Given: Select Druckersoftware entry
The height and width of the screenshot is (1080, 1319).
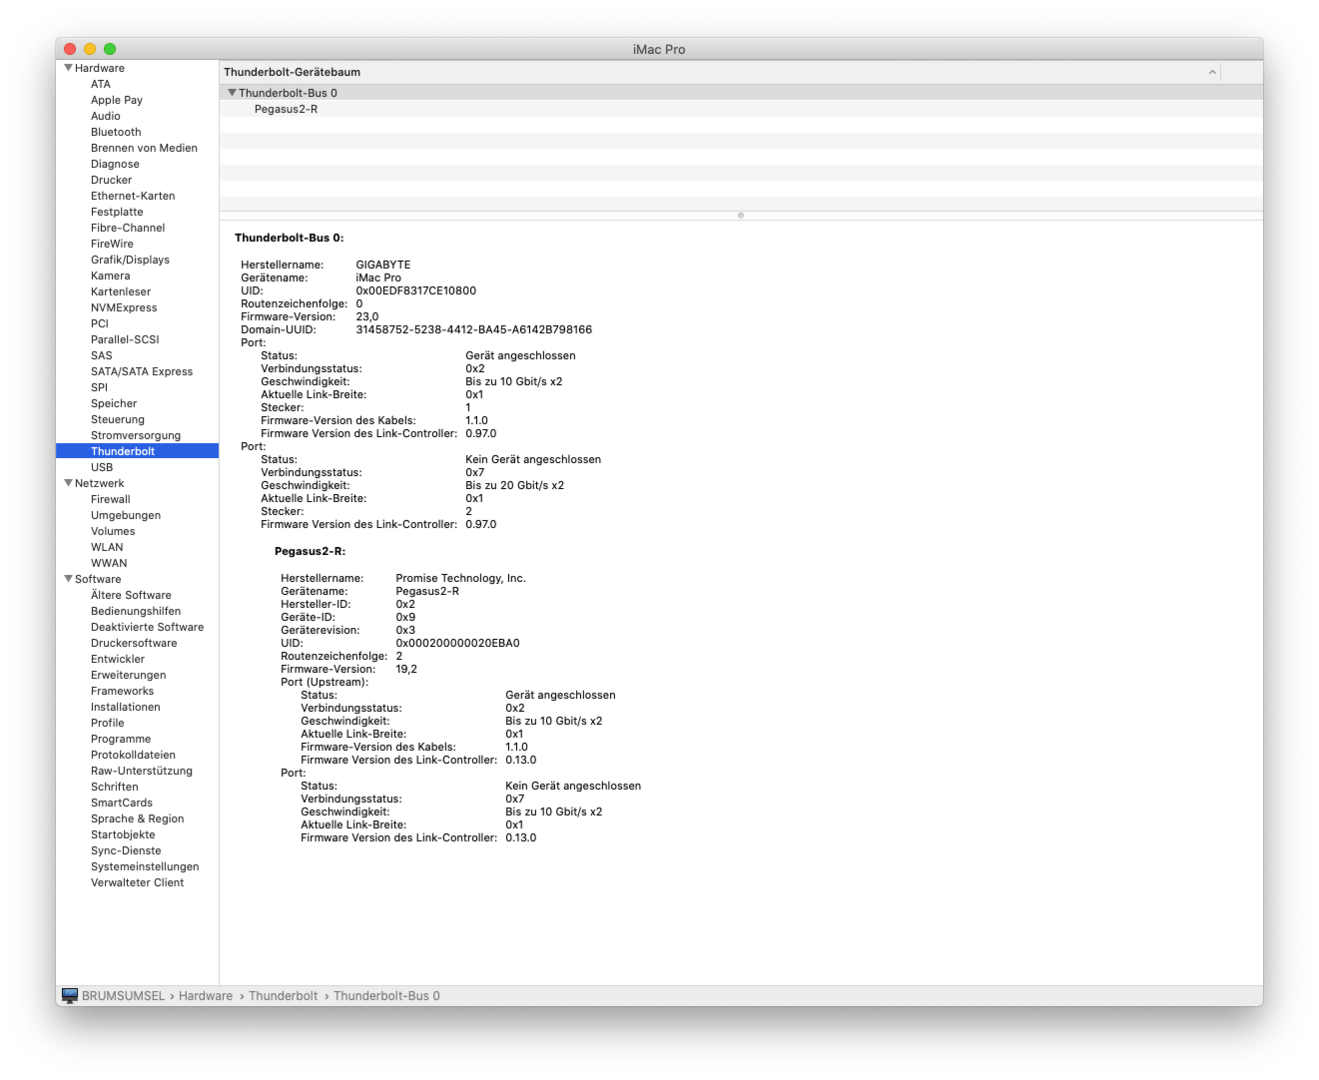Looking at the screenshot, I should (x=134, y=643).
